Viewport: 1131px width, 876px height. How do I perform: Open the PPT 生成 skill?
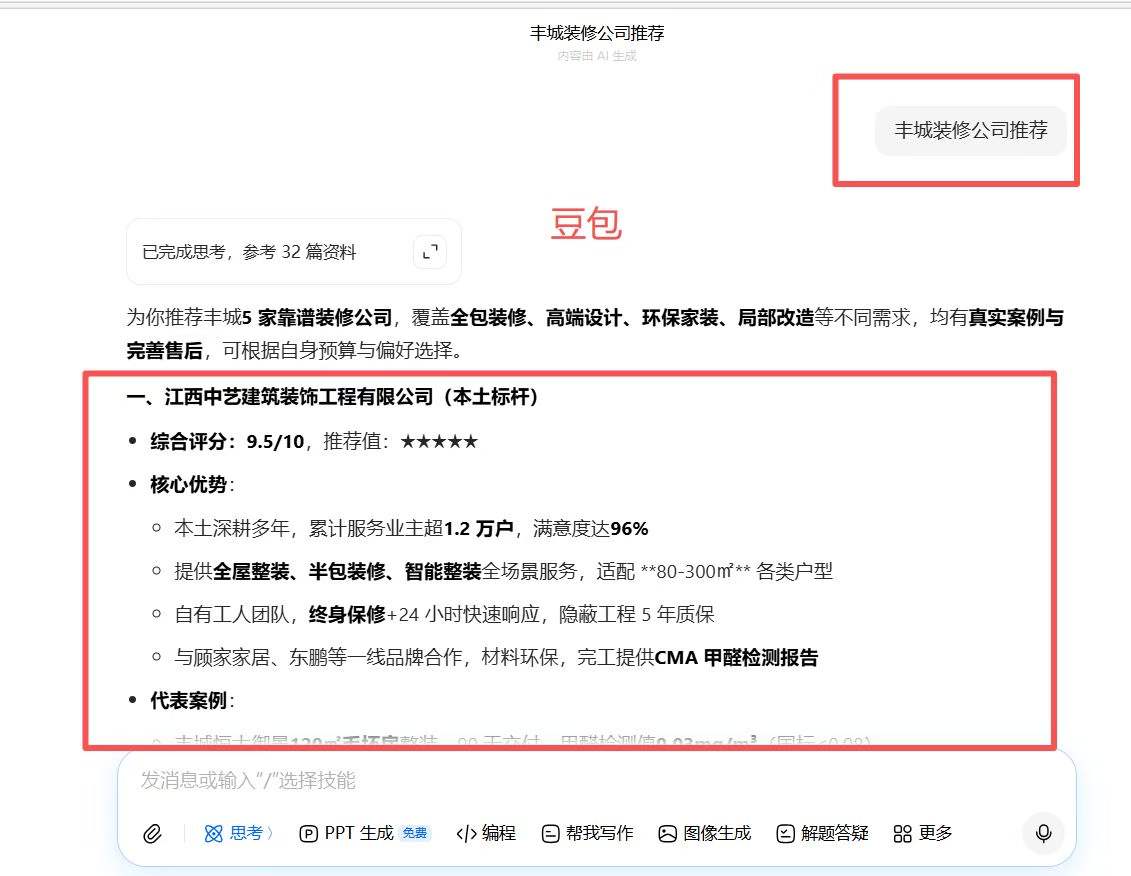364,833
